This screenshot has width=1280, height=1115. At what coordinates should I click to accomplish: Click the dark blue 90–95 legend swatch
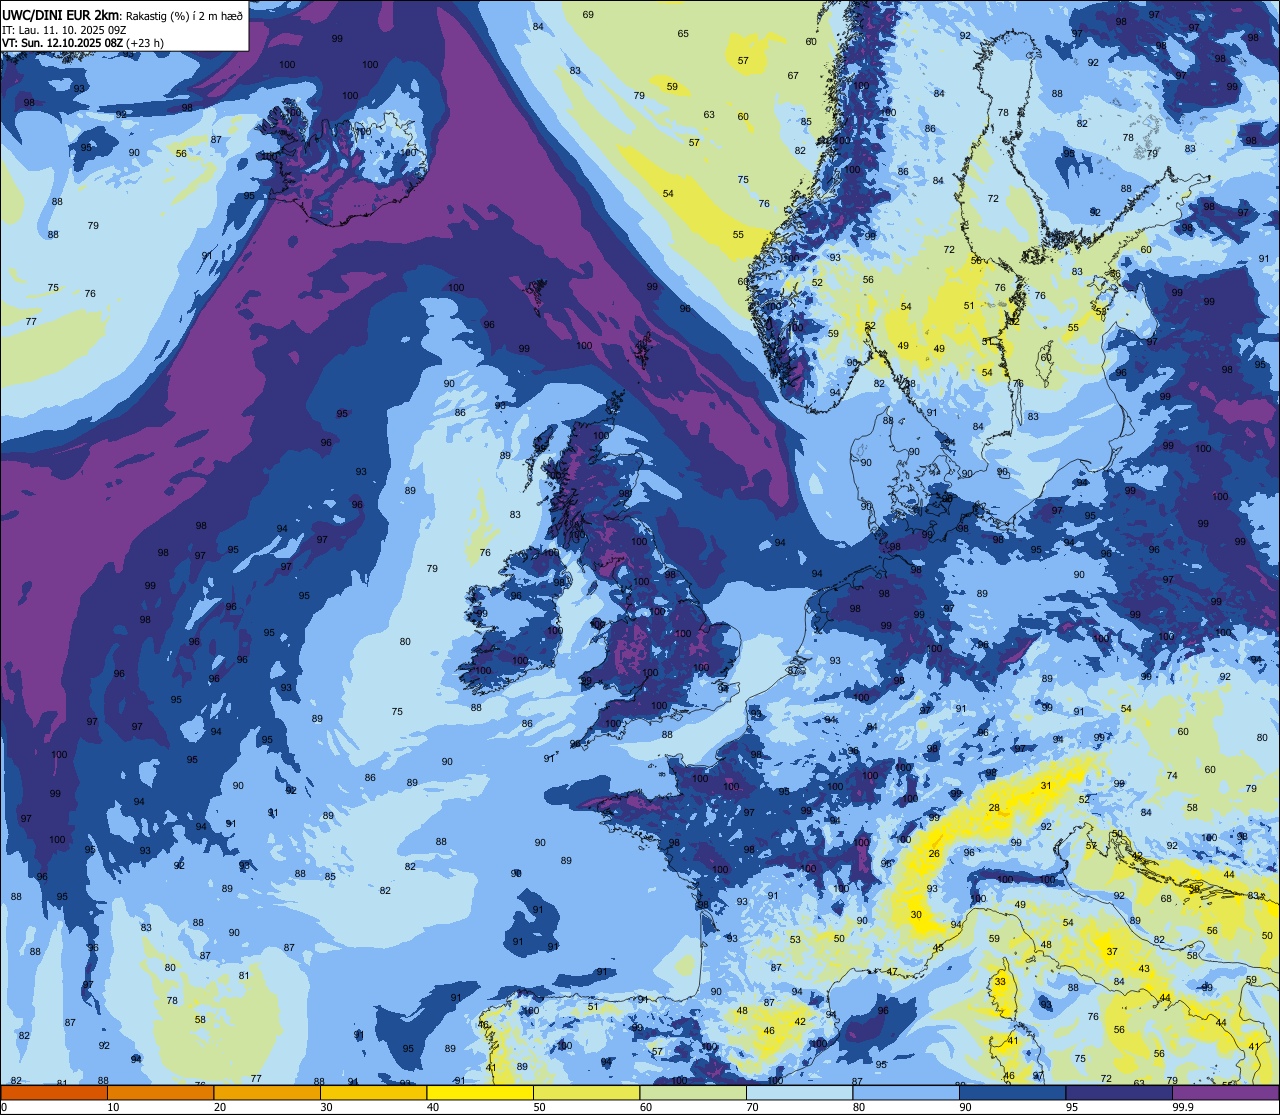[1012, 1092]
